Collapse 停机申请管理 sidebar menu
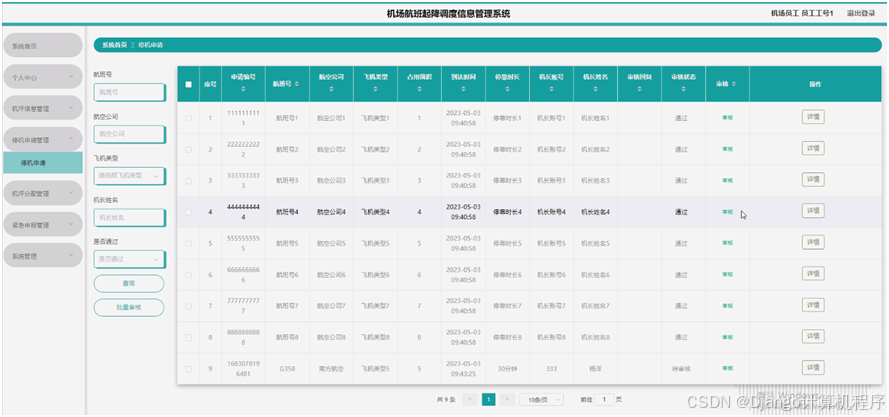Image resolution: width=889 pixels, height=417 pixels. click(x=43, y=139)
